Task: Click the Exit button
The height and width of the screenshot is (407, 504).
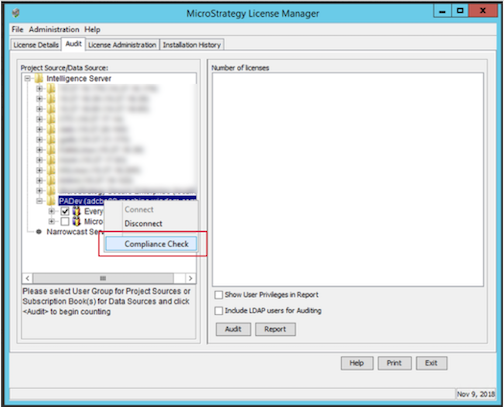Action: click(x=431, y=363)
